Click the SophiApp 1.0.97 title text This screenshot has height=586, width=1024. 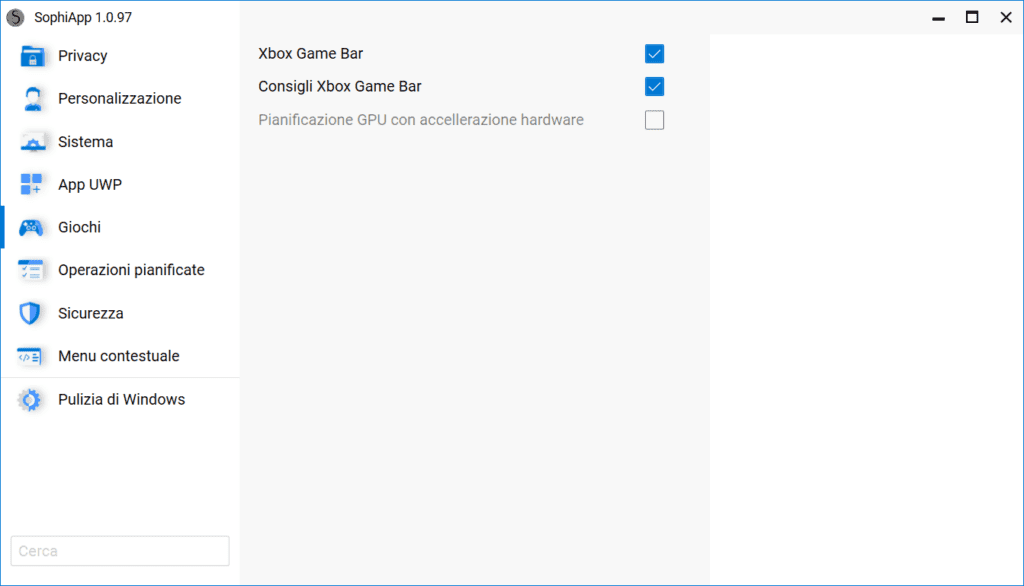(x=83, y=18)
